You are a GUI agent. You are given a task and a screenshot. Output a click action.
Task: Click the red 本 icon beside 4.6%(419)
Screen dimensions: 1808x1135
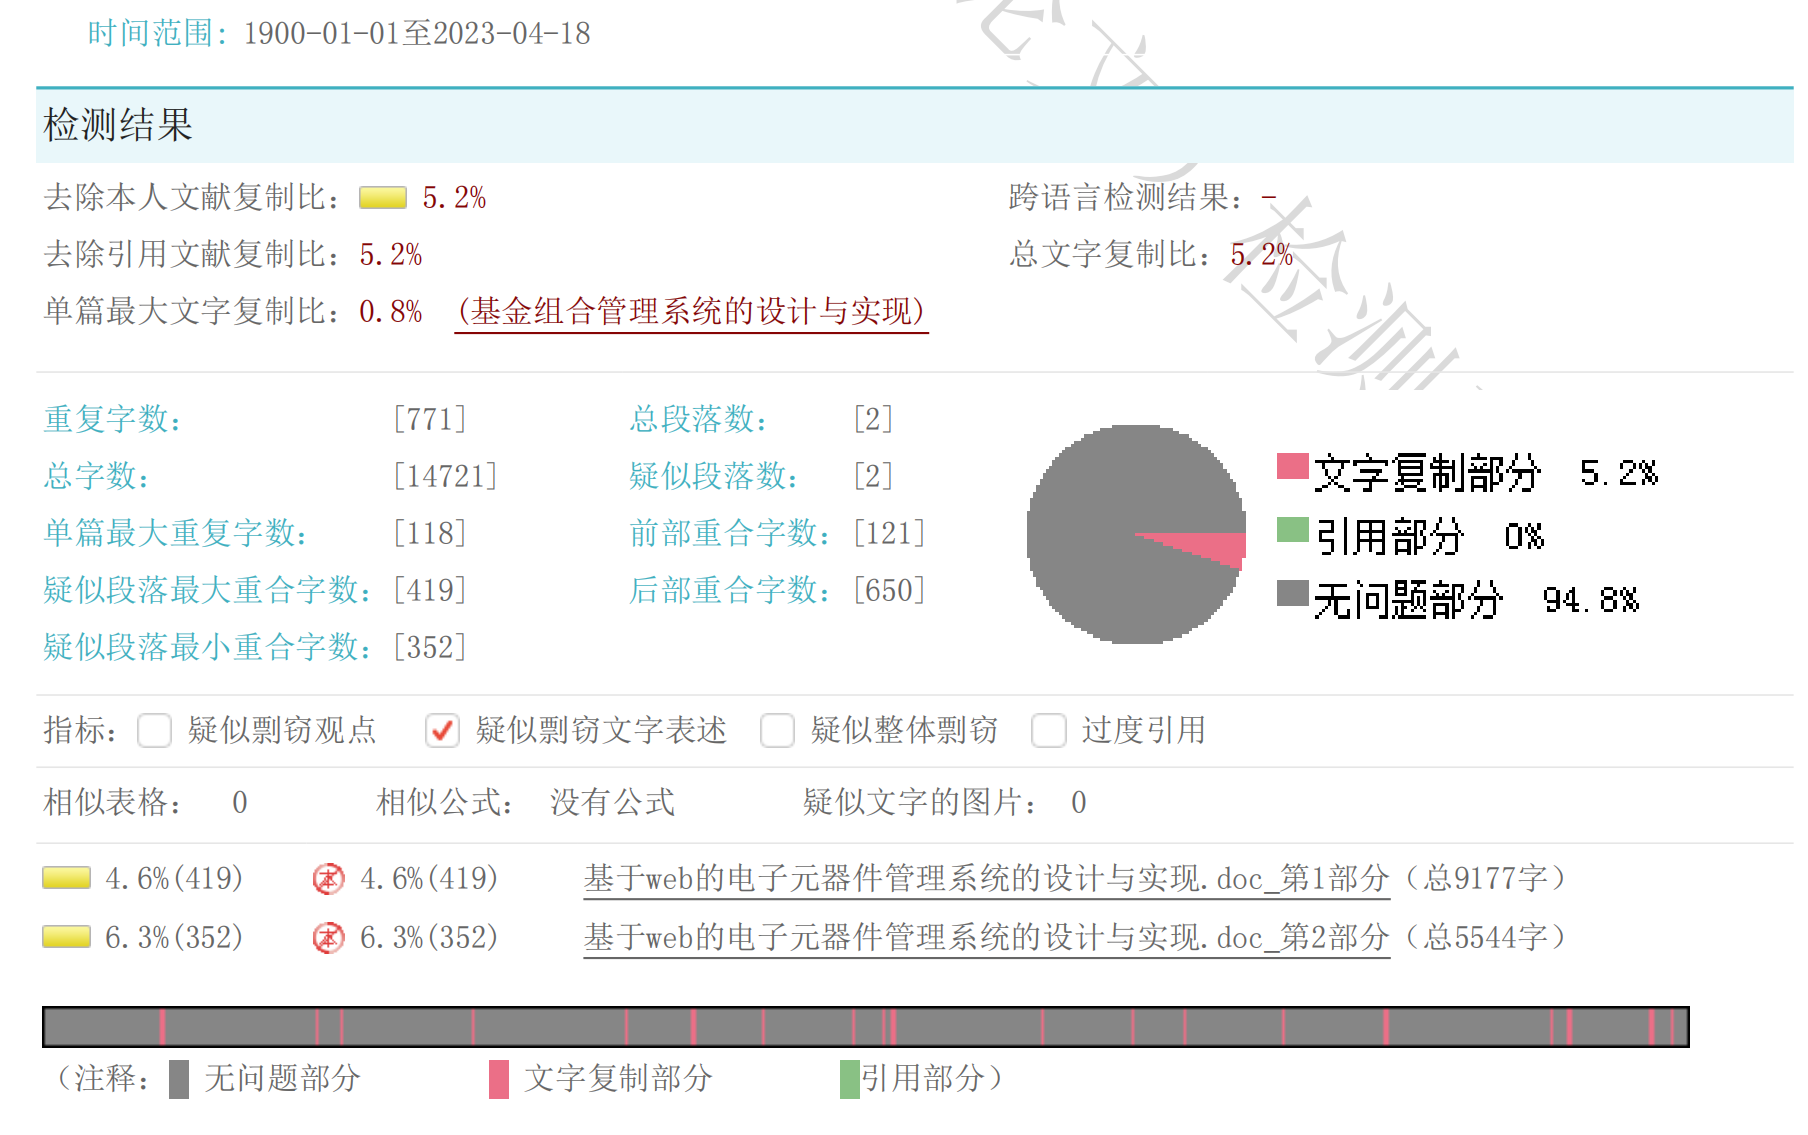click(327, 880)
